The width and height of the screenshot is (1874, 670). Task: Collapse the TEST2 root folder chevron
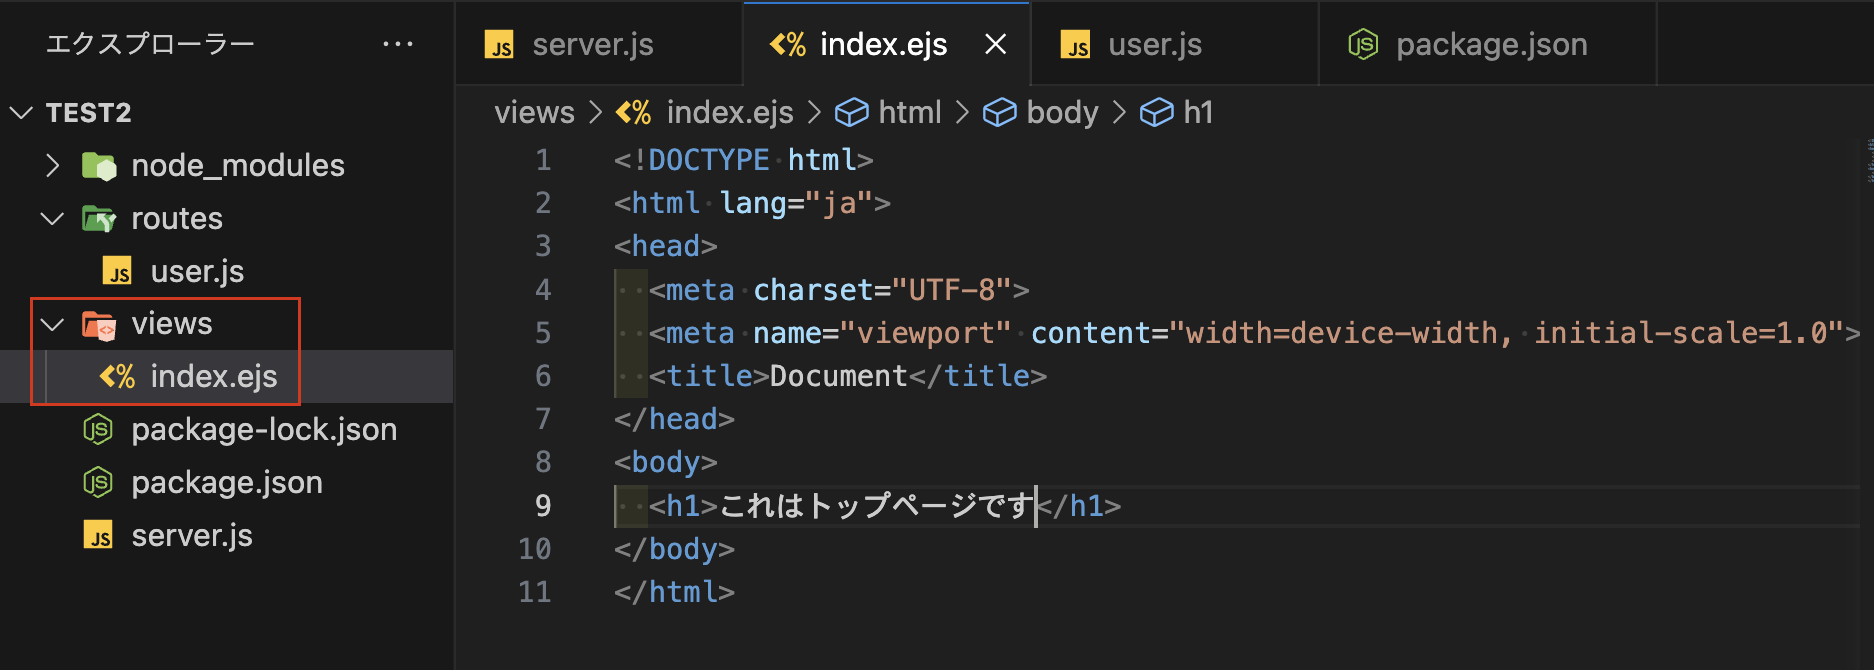click(x=21, y=112)
